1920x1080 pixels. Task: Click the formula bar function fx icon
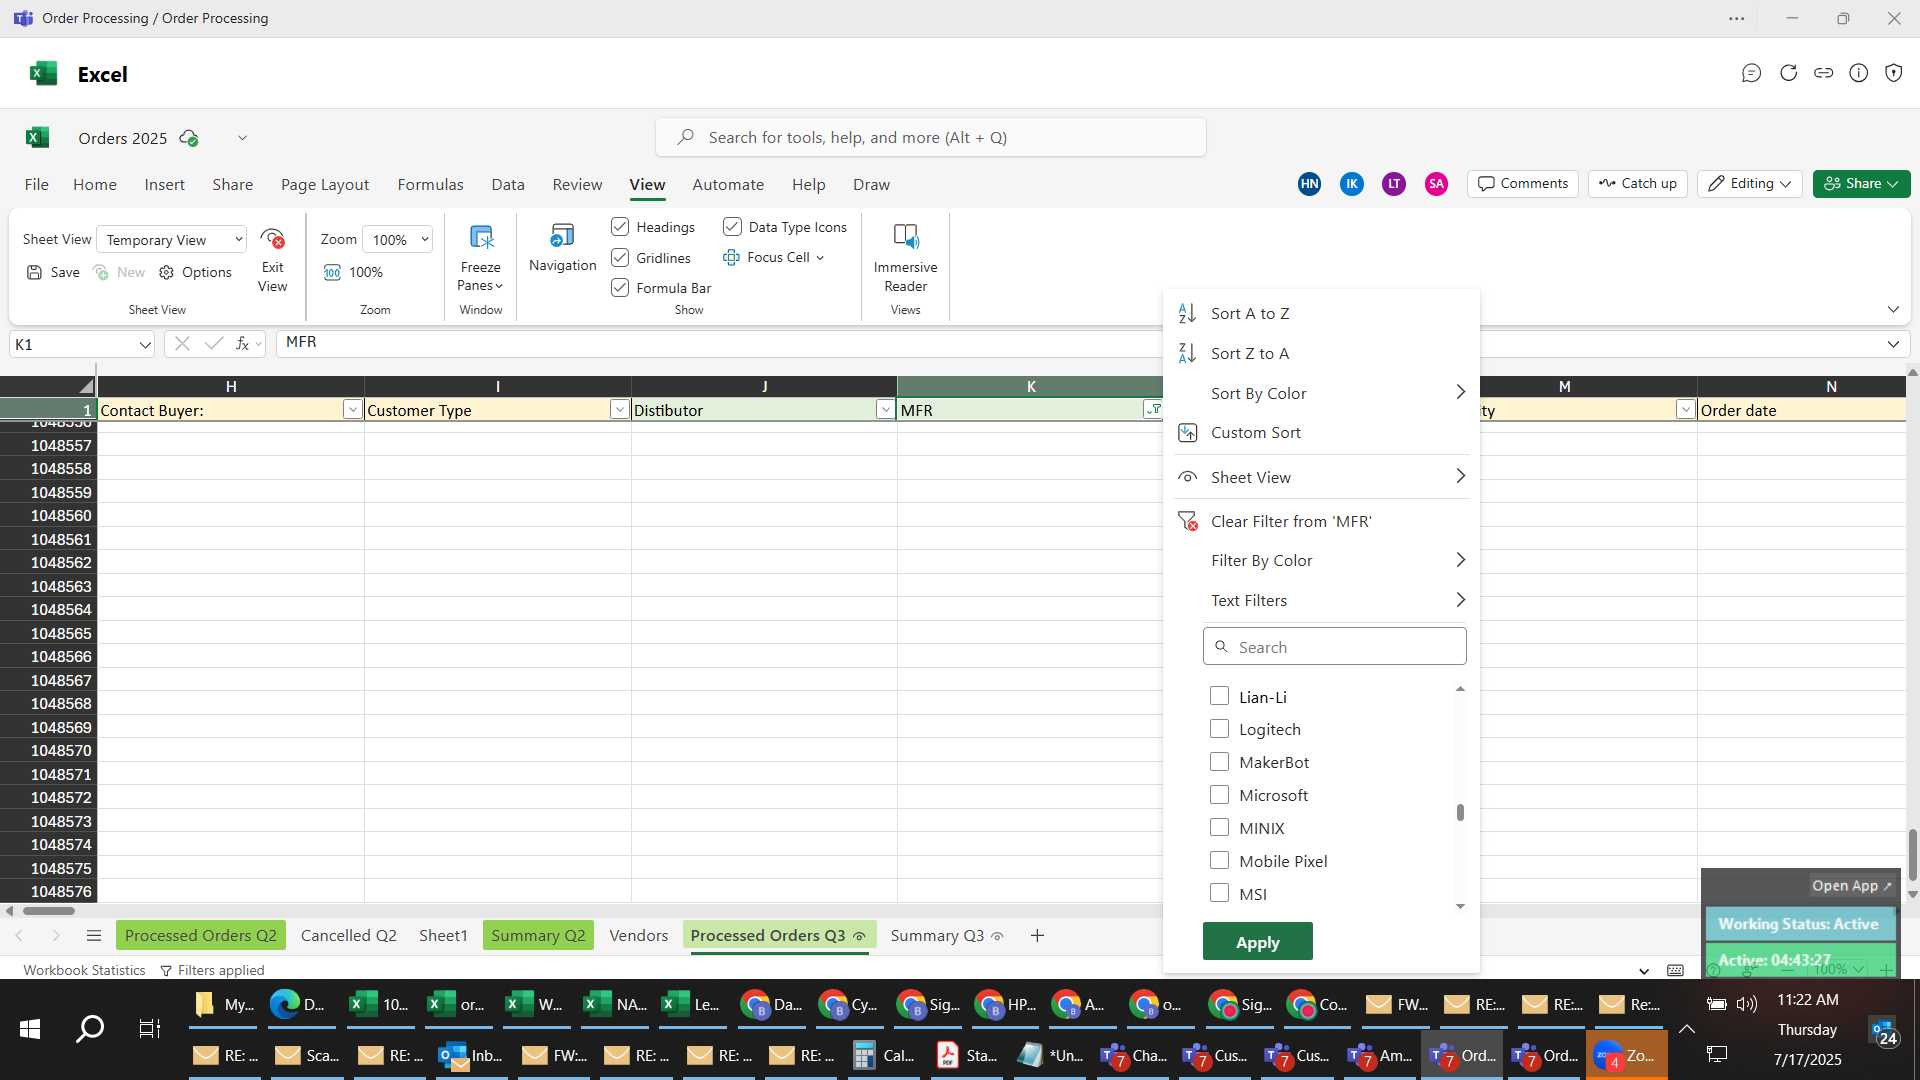click(x=242, y=343)
